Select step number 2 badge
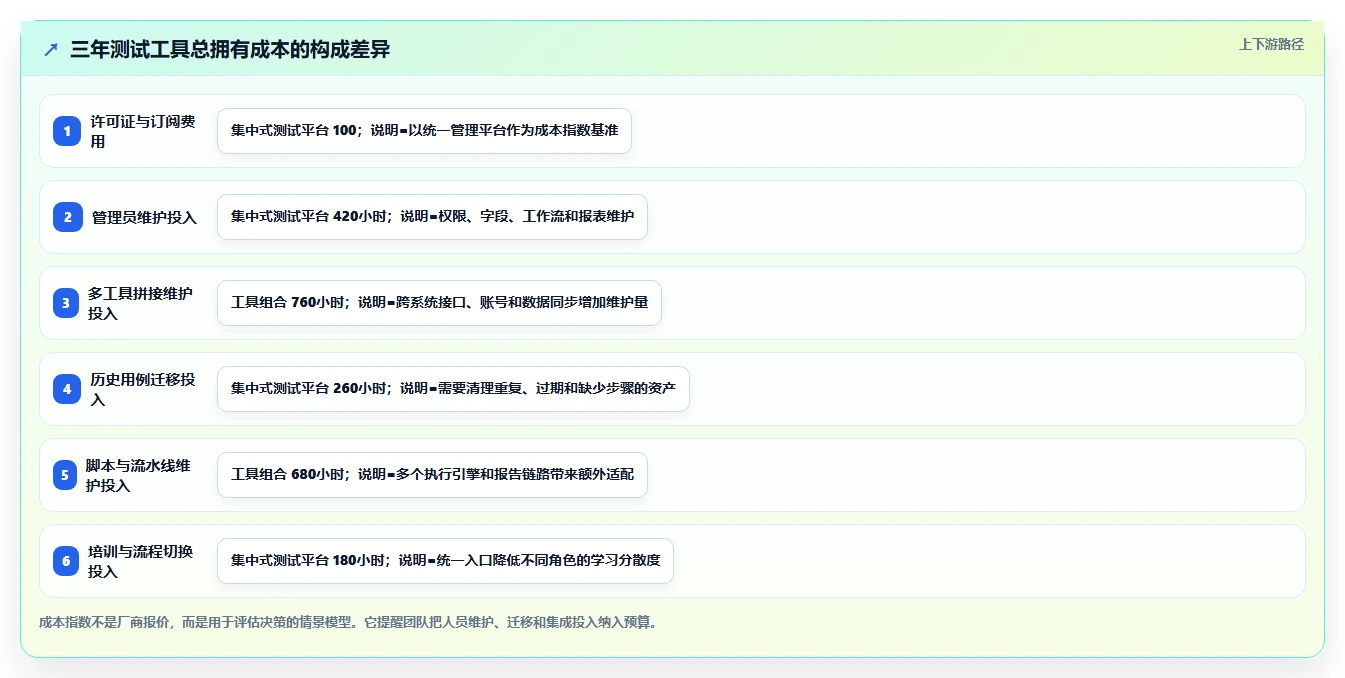 (67, 217)
